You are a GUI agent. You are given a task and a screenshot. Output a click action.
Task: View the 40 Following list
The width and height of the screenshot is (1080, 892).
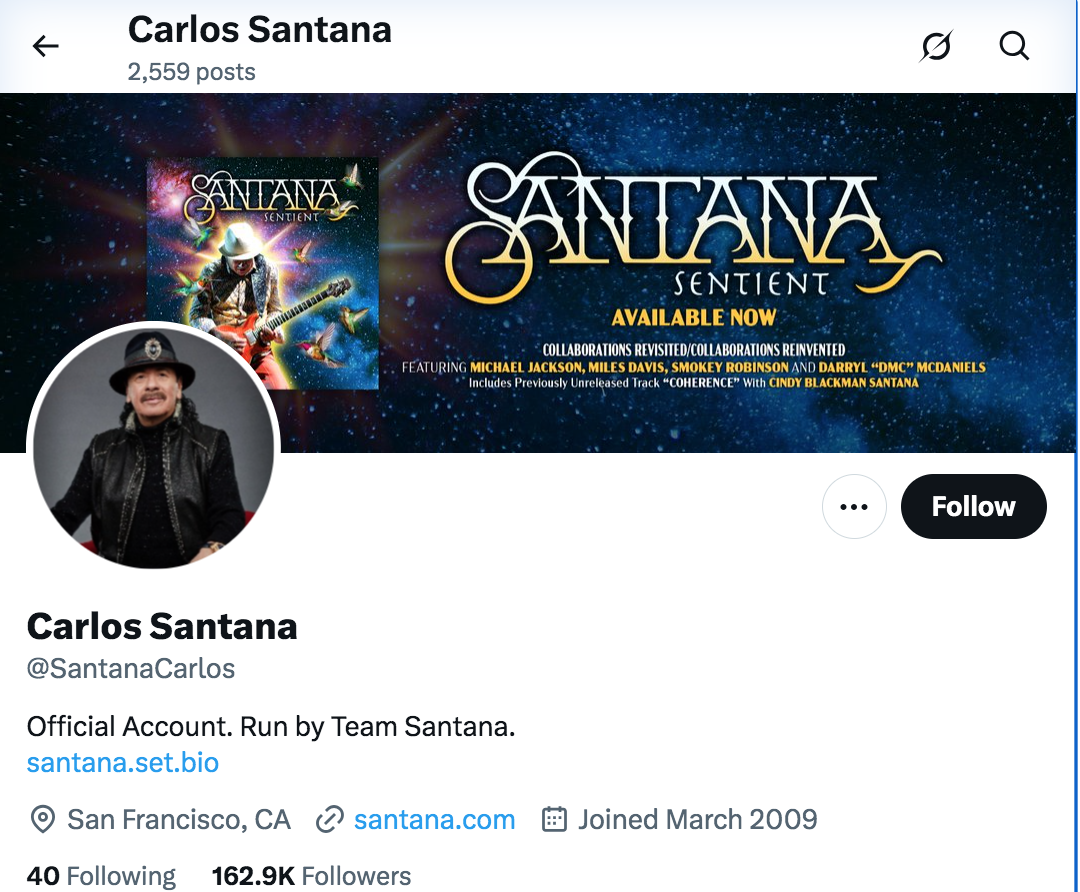(101, 877)
